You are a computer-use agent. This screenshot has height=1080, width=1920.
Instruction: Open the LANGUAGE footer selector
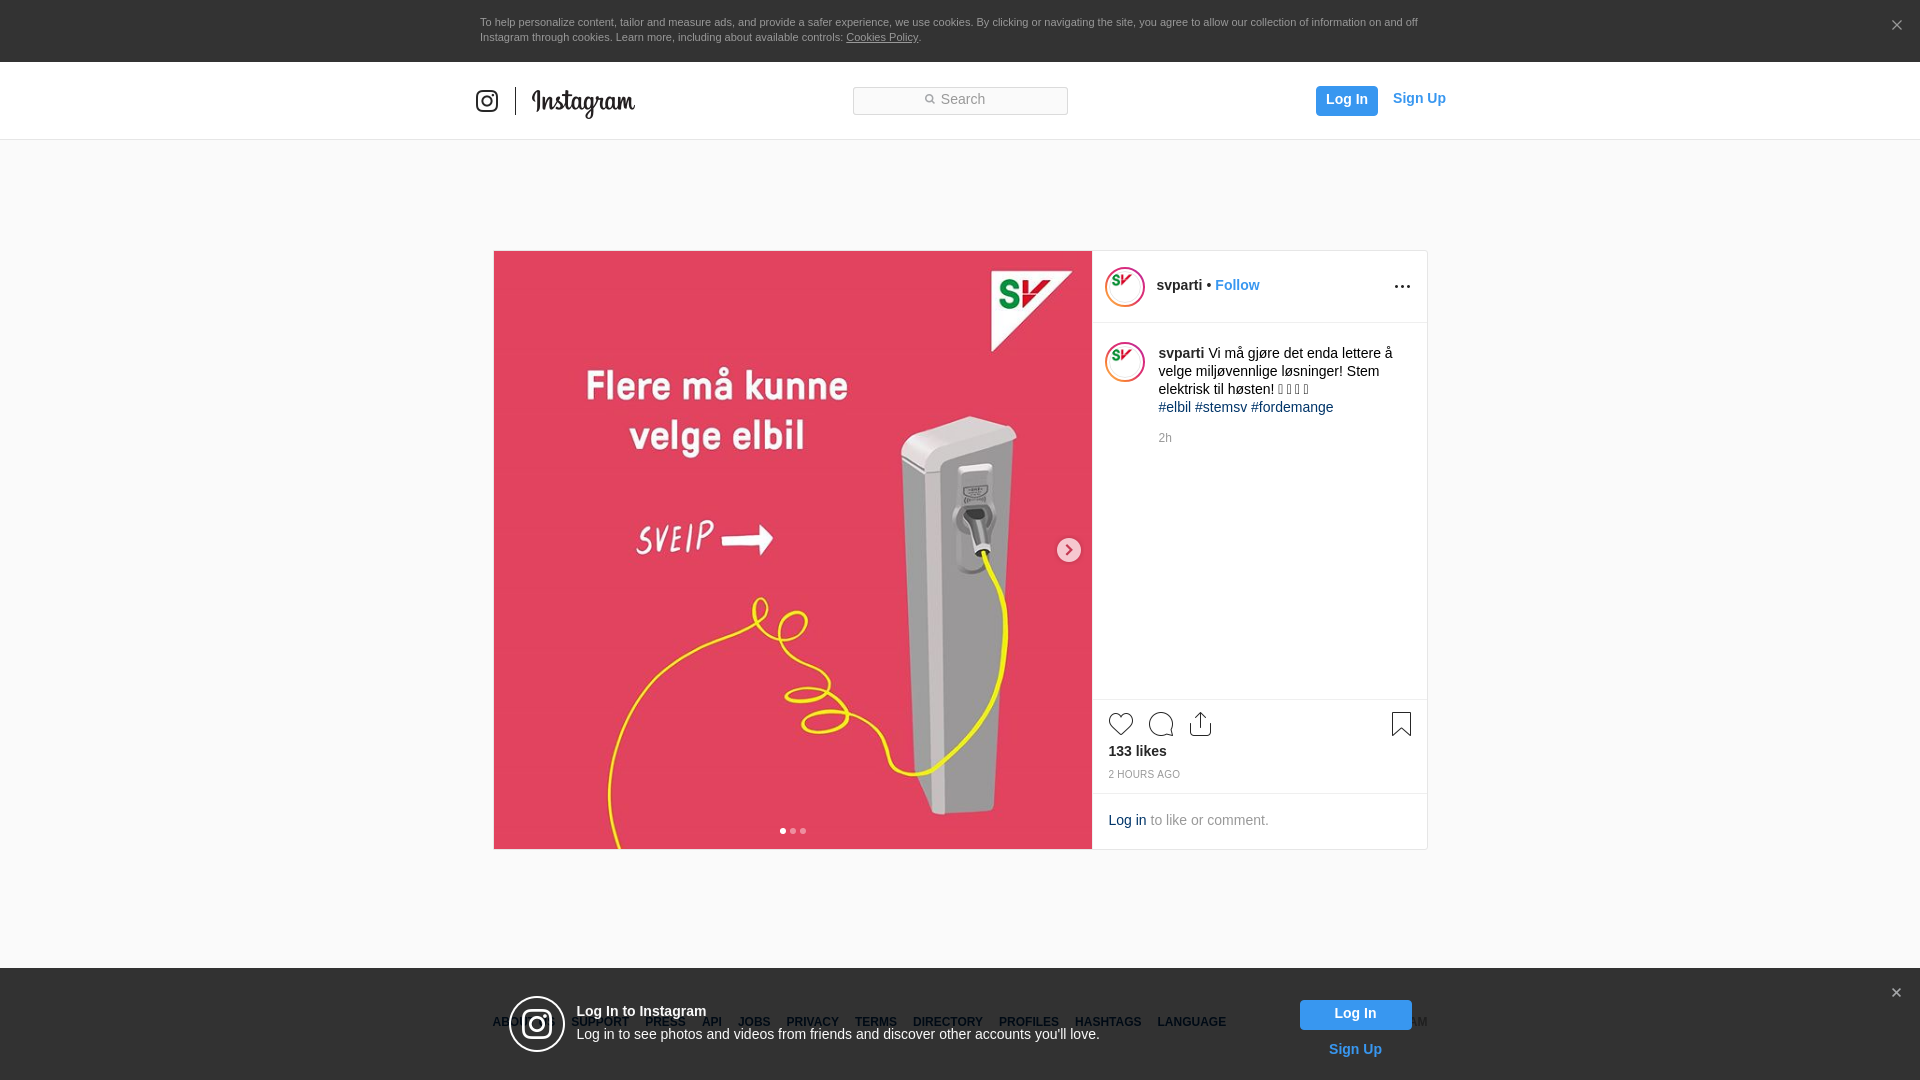tap(1191, 1022)
